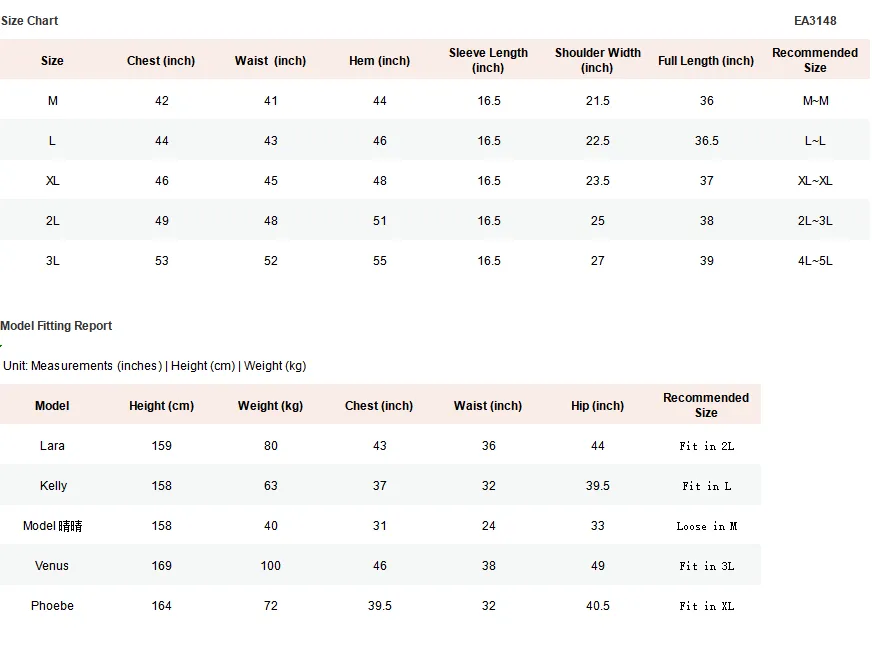Select the 2L size row label
Screen dimensions: 872x660
coord(52,221)
